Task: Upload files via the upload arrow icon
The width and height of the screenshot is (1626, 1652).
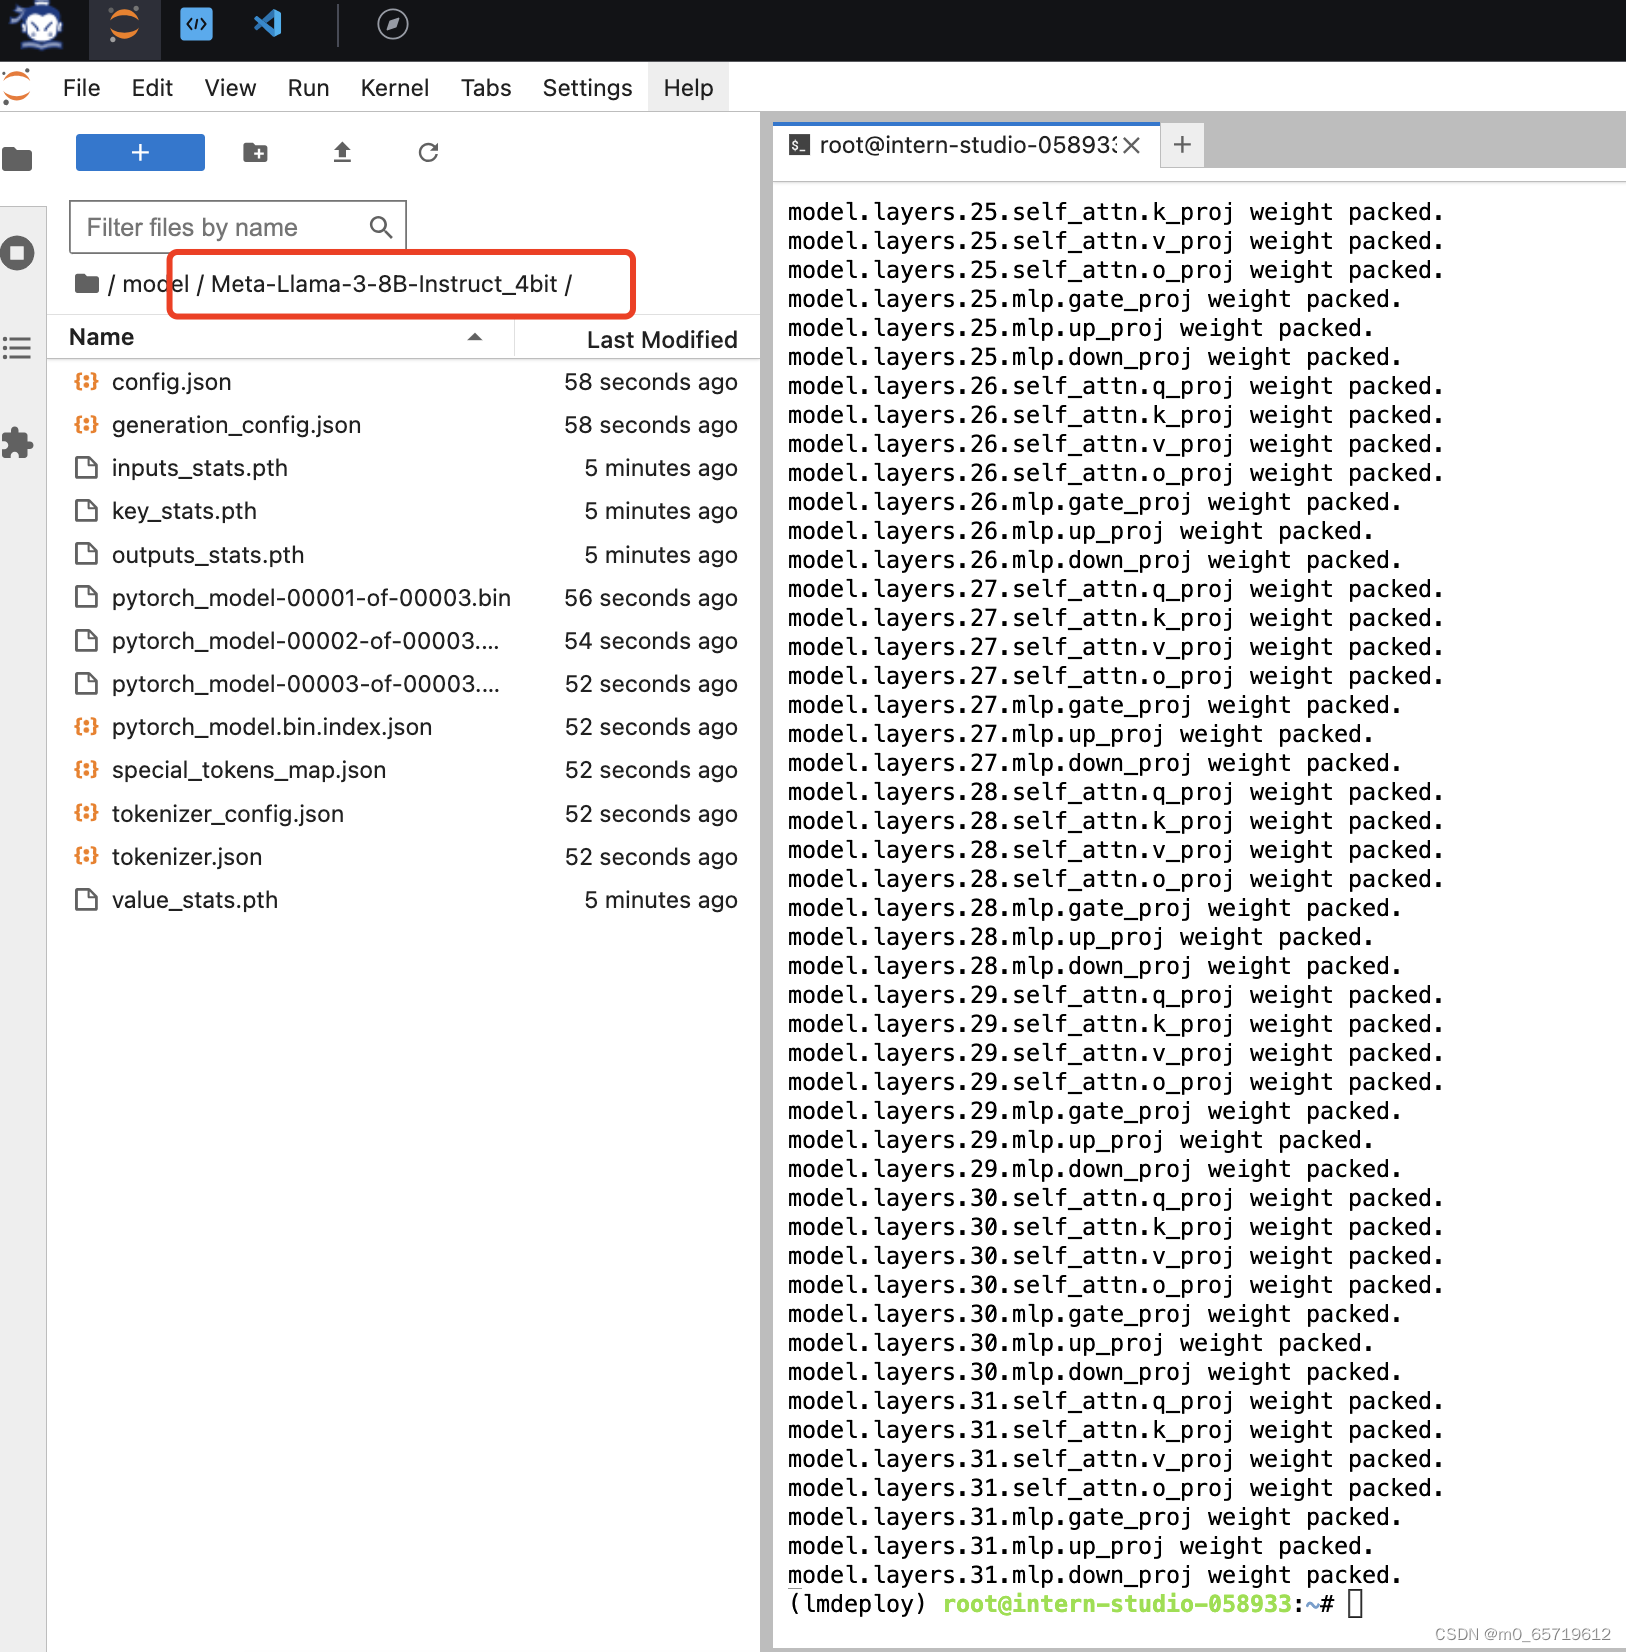Action: [x=341, y=152]
